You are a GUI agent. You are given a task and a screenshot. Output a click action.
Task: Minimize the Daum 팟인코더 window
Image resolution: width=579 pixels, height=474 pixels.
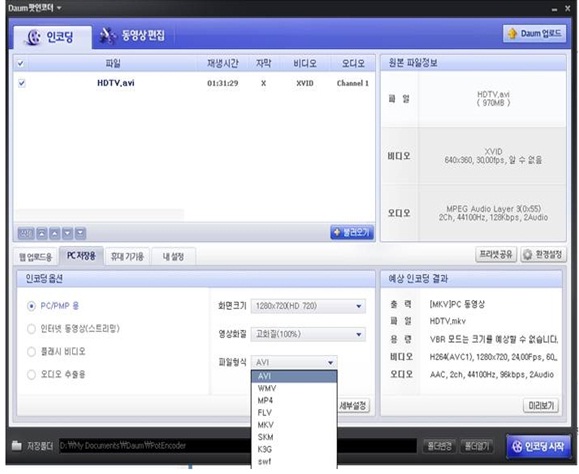(554, 9)
